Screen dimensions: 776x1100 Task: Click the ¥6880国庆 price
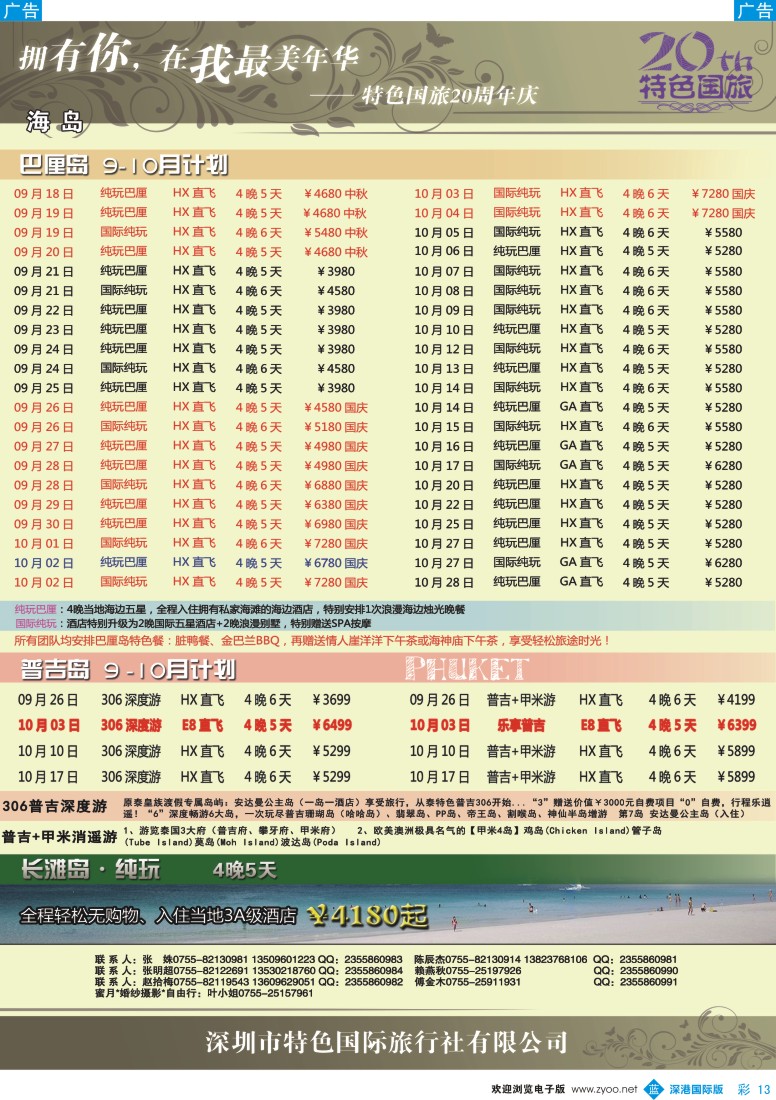[x=335, y=485]
